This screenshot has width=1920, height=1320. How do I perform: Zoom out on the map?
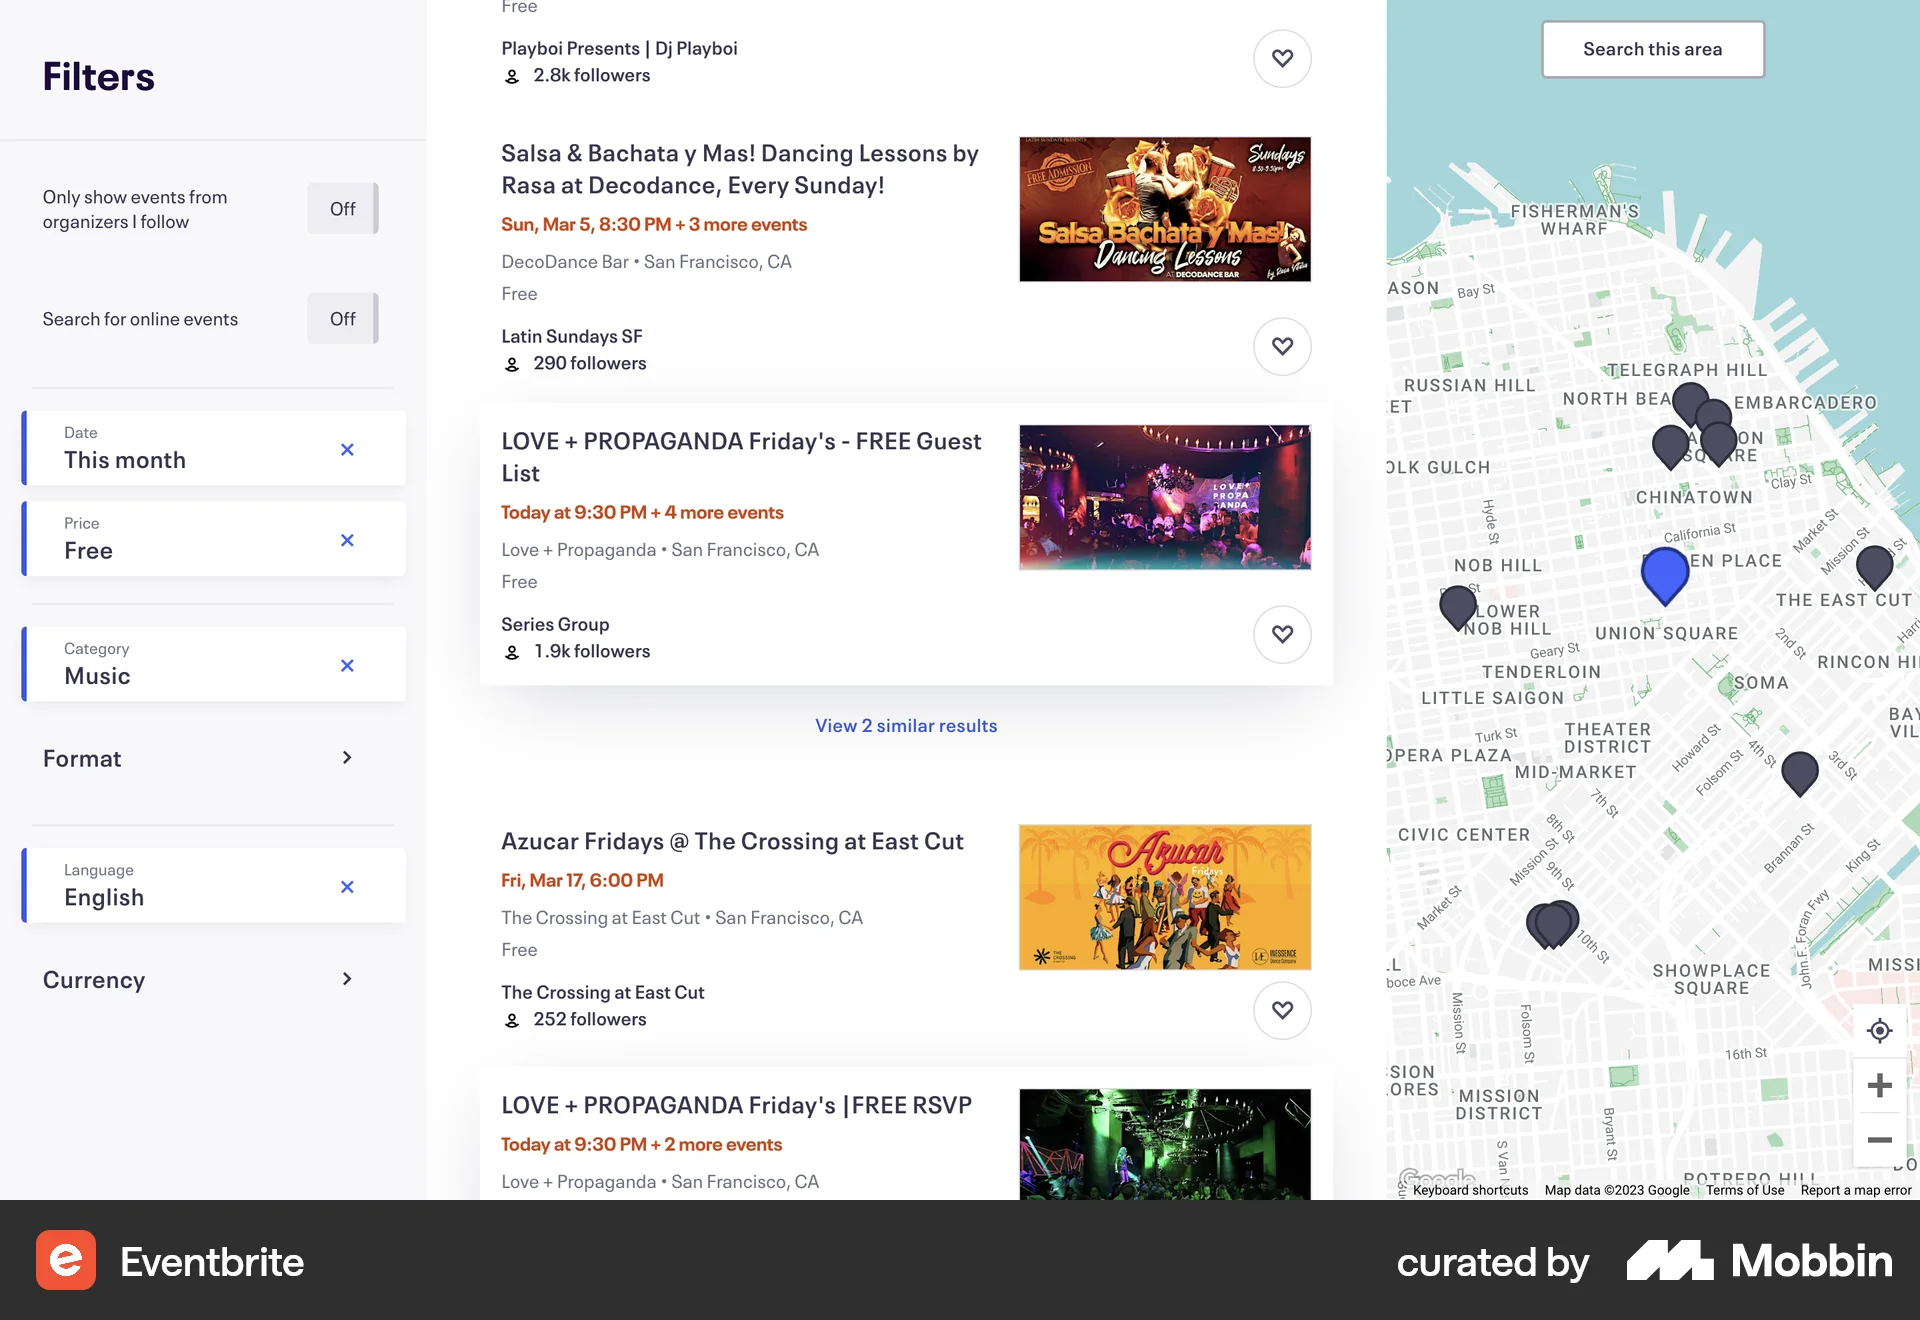tap(1880, 1140)
